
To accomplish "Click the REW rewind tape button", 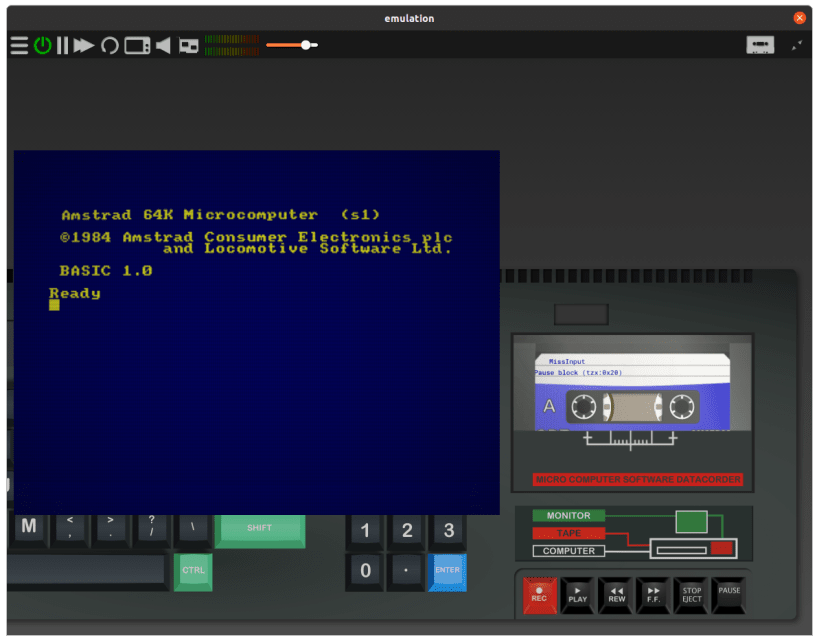I will (x=616, y=596).
